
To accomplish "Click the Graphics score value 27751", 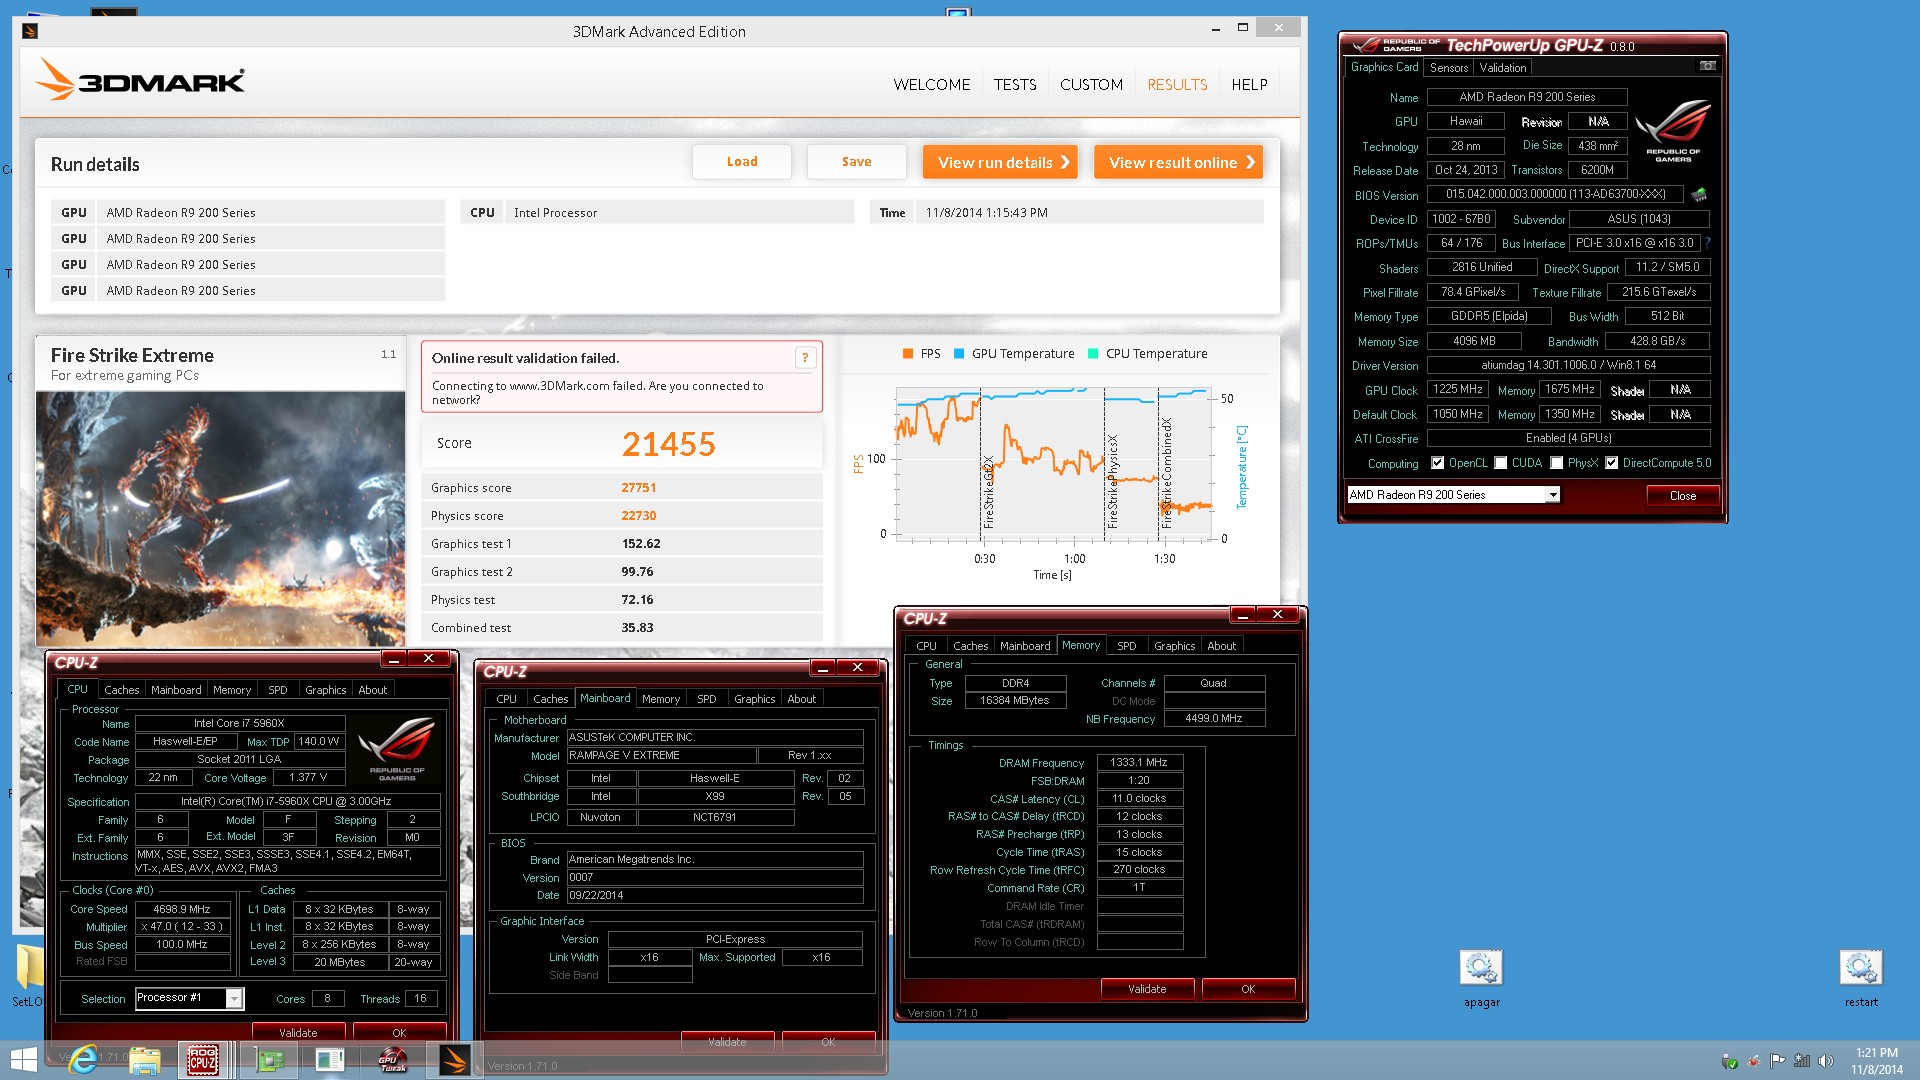I will click(x=639, y=488).
